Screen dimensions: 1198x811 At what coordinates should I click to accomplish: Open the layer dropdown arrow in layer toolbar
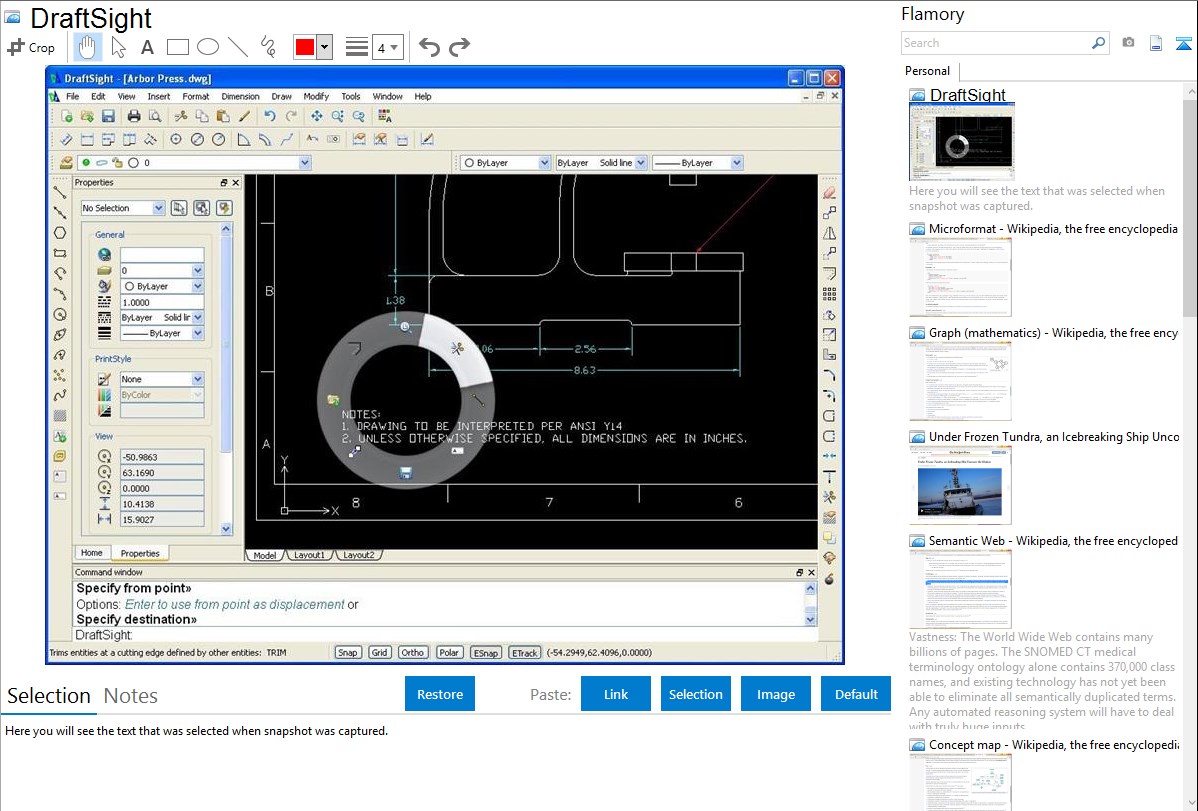click(x=305, y=163)
